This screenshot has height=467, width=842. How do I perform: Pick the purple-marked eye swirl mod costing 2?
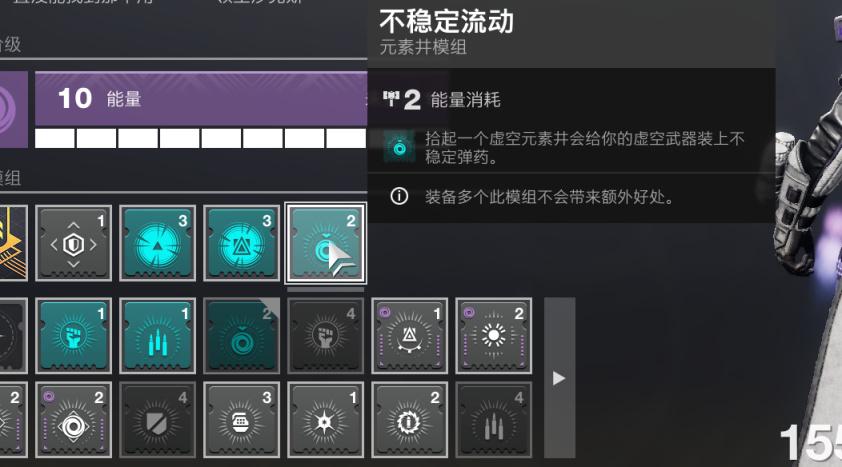tap(74, 420)
